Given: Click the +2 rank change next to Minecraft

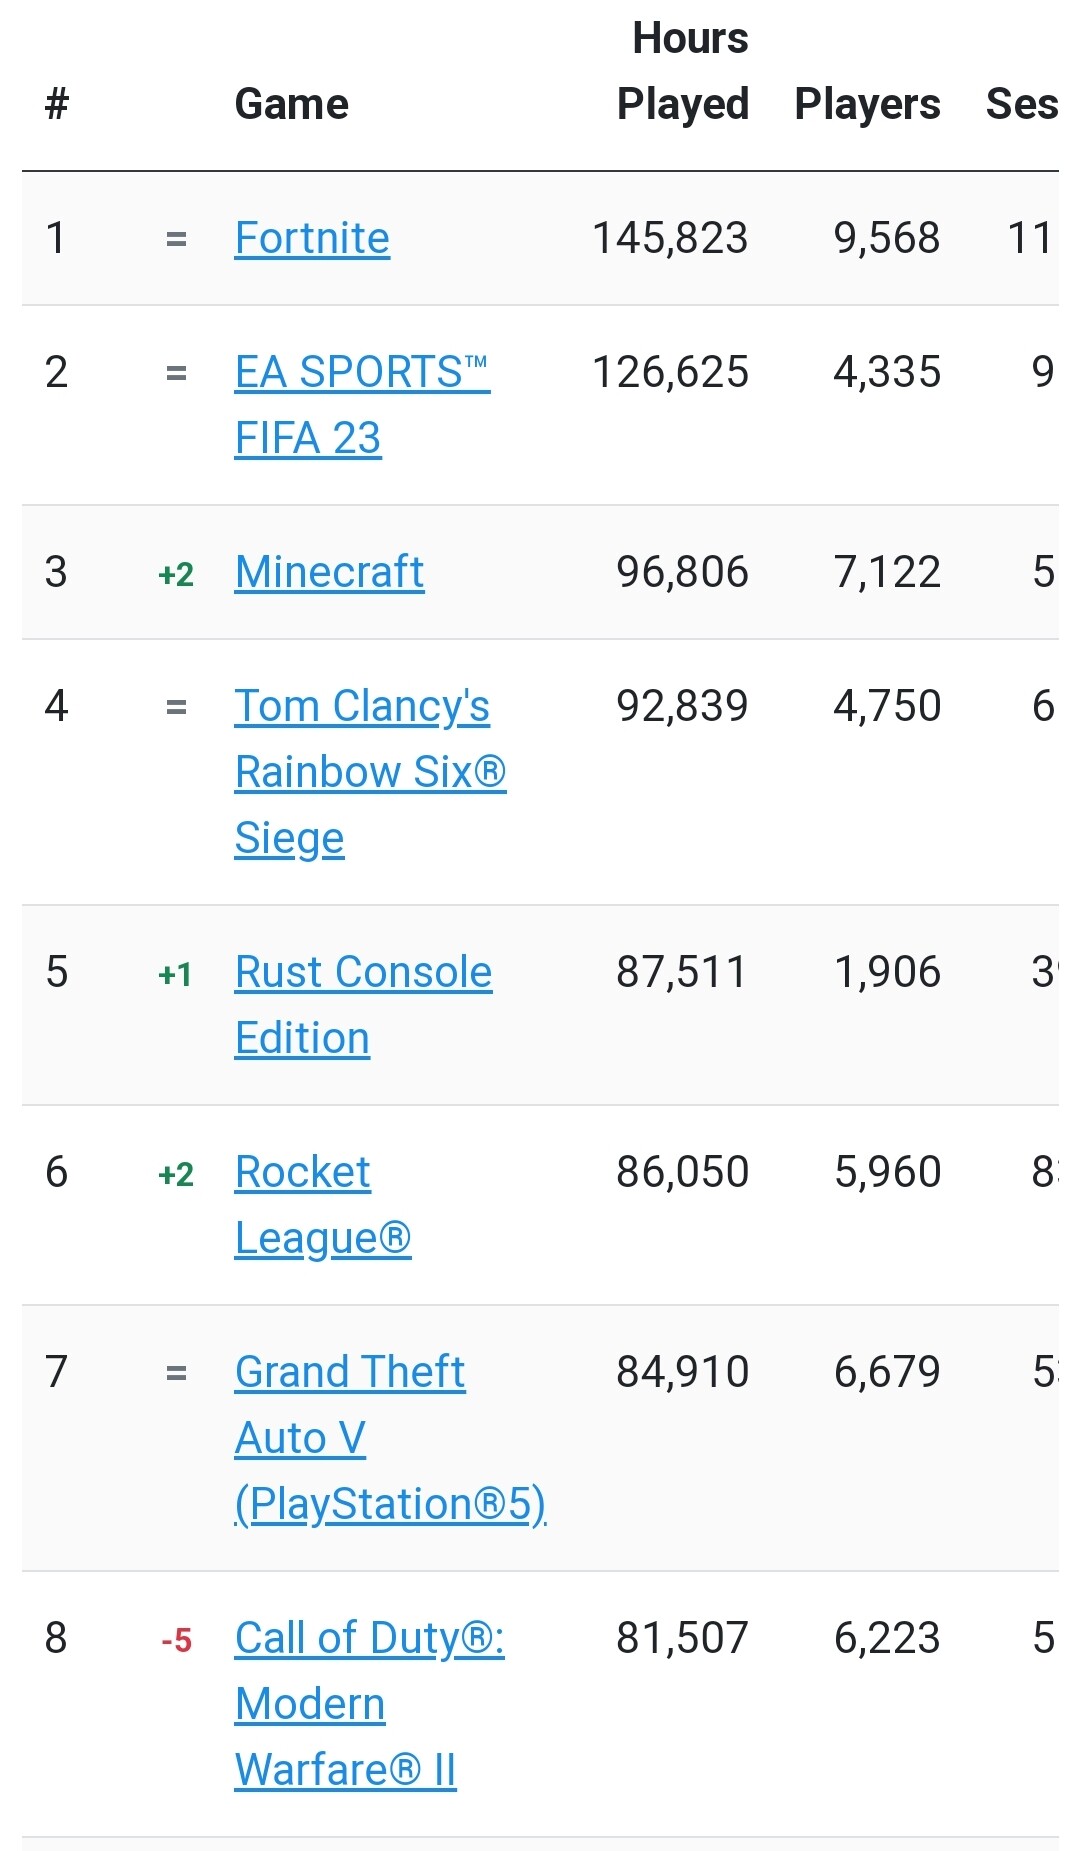Looking at the screenshot, I should (x=176, y=574).
